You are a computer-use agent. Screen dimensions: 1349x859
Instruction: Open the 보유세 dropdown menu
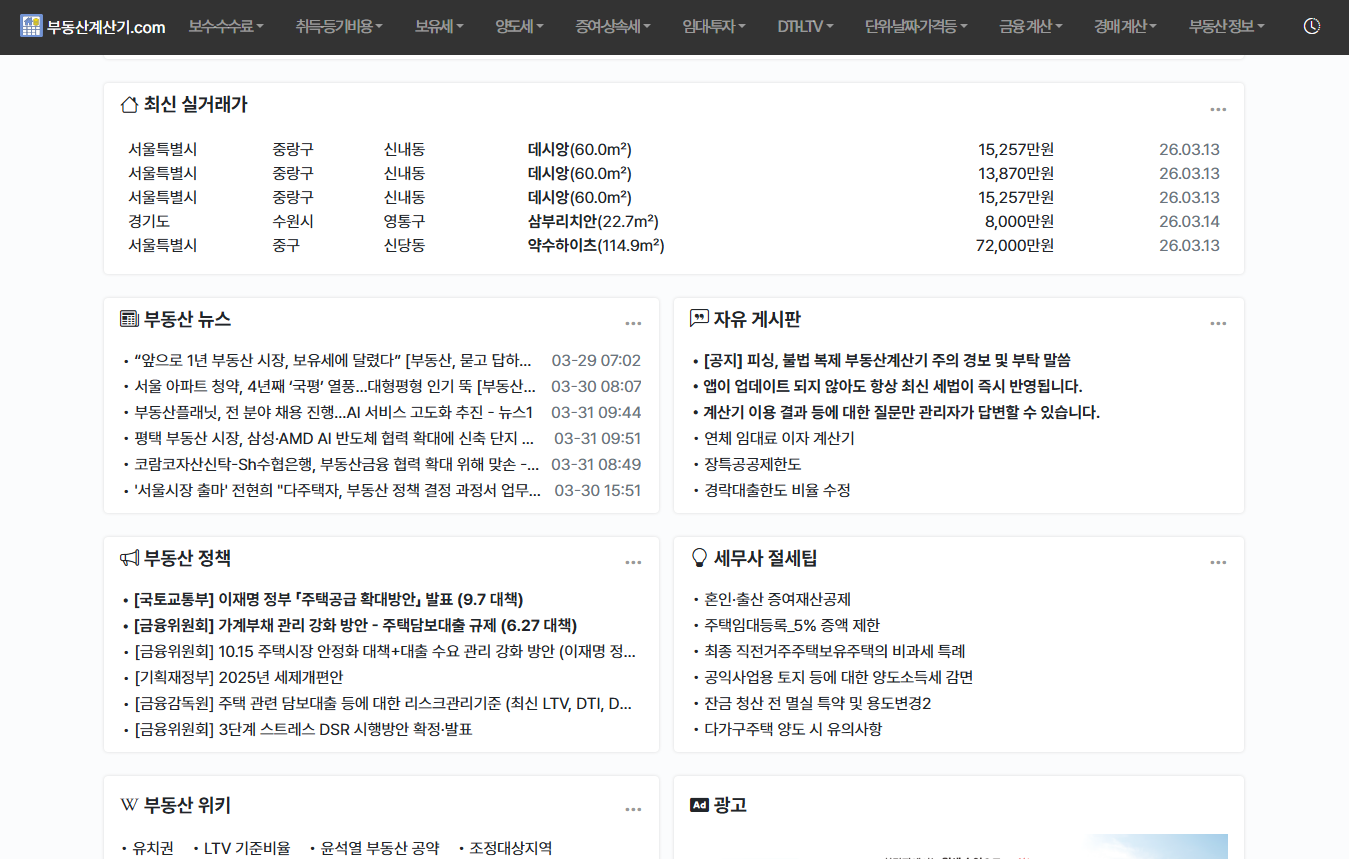437,27
